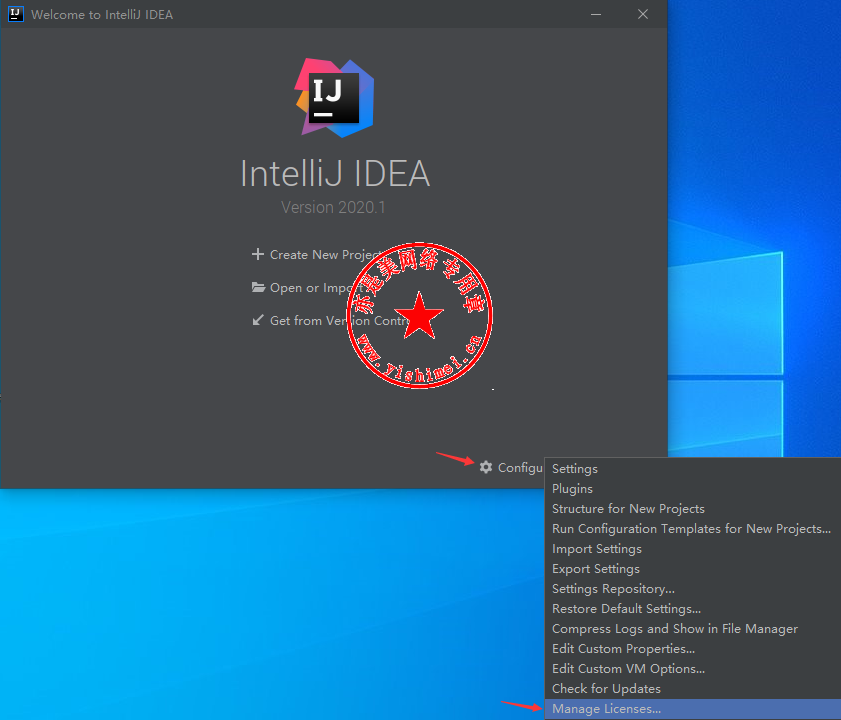The width and height of the screenshot is (841, 720).
Task: Click the plus icon beside Create New Project
Action: pos(258,254)
